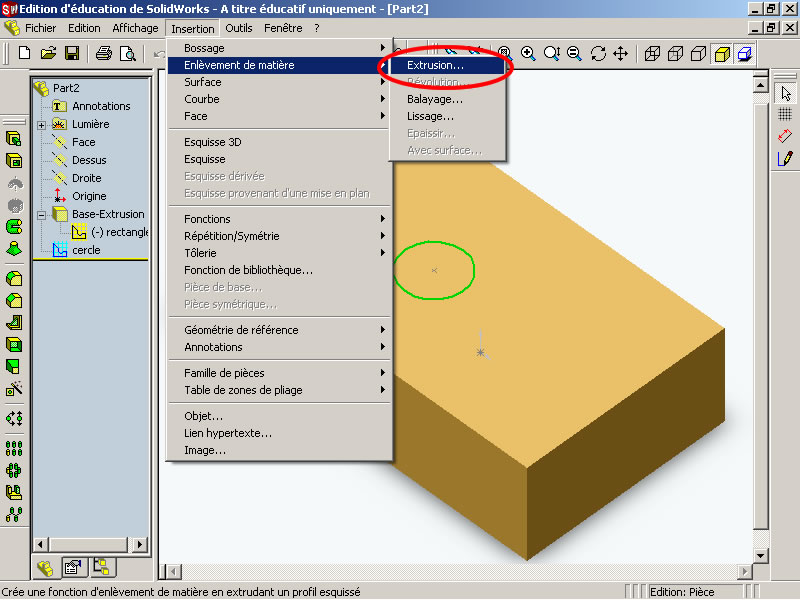Select the Rib feature icon

tap(14, 322)
